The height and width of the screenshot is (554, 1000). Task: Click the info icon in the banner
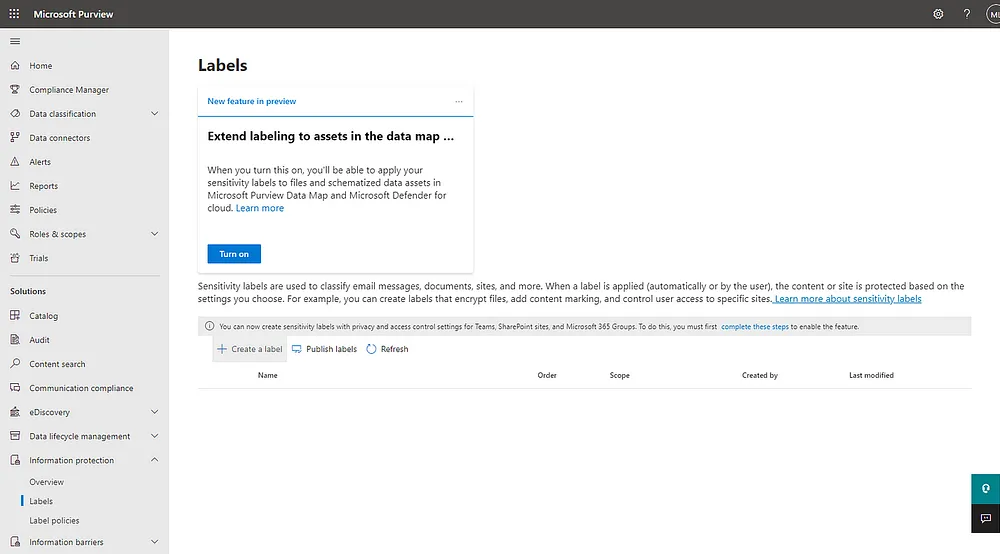point(209,326)
